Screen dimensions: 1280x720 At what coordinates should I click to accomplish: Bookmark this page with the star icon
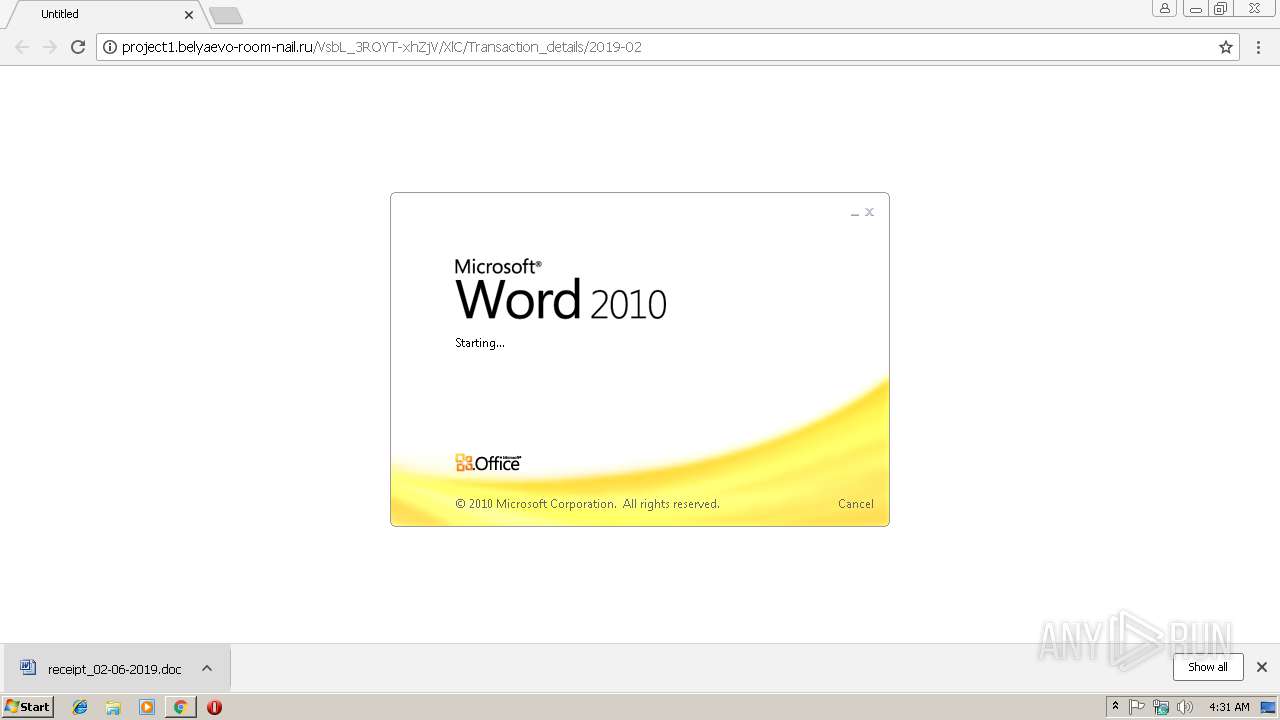(x=1226, y=47)
